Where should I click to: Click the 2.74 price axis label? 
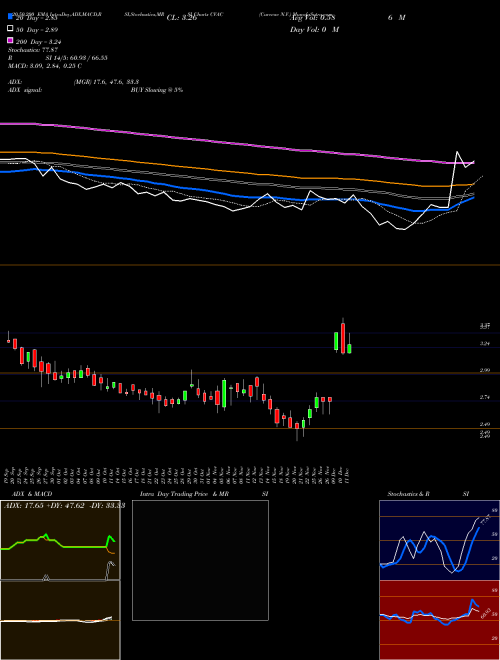point(484,397)
